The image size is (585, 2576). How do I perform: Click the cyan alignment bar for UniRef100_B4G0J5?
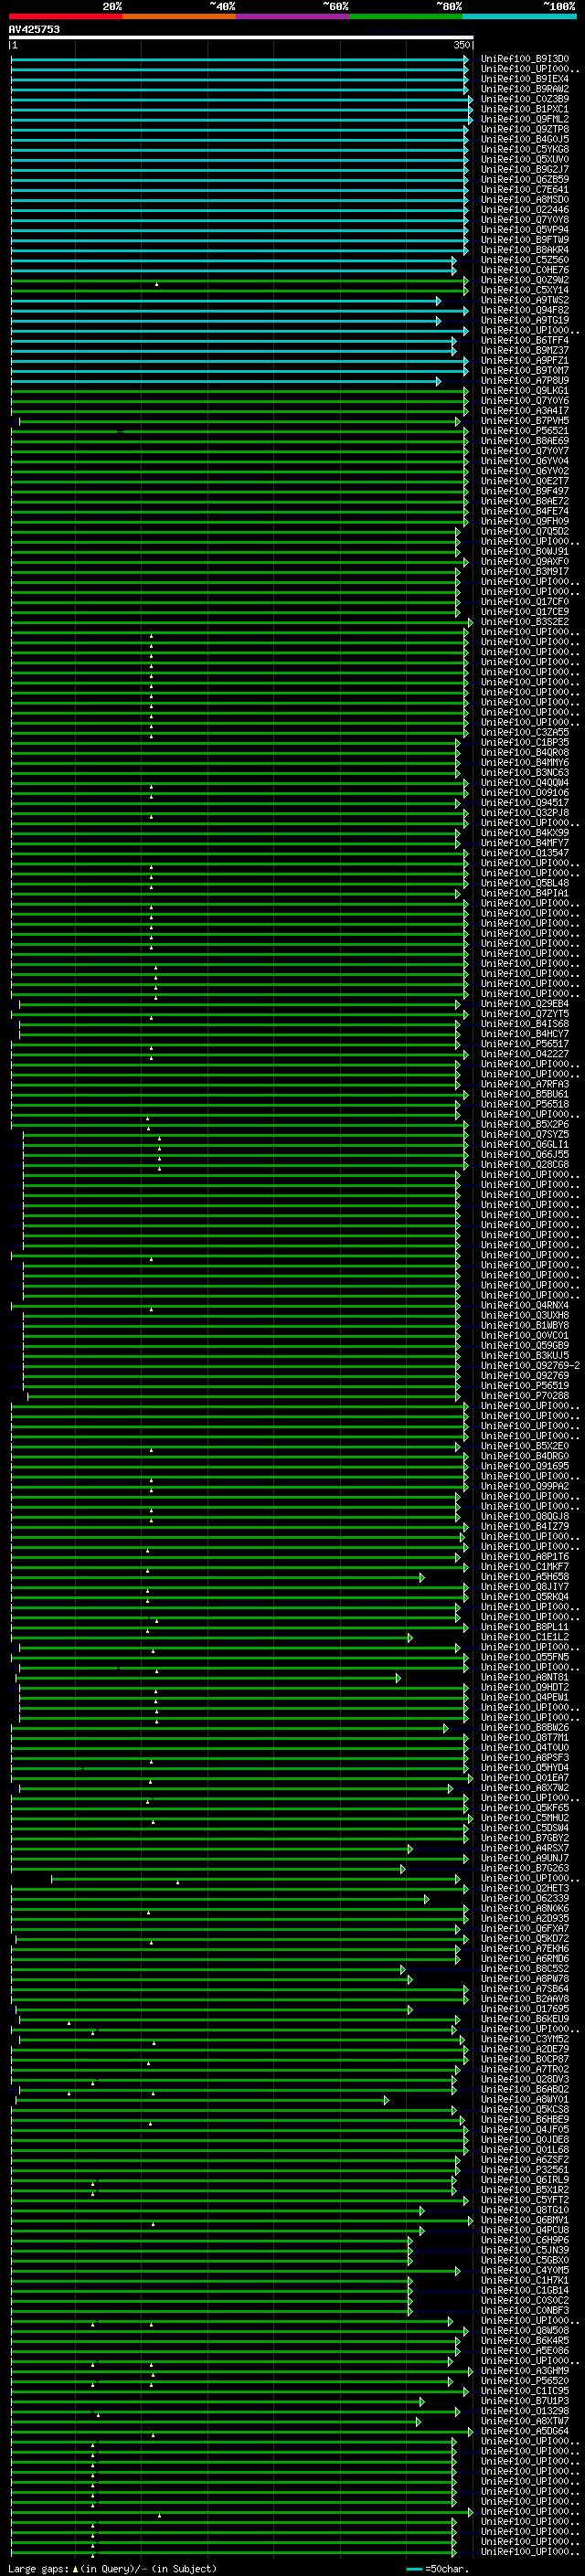[x=239, y=140]
